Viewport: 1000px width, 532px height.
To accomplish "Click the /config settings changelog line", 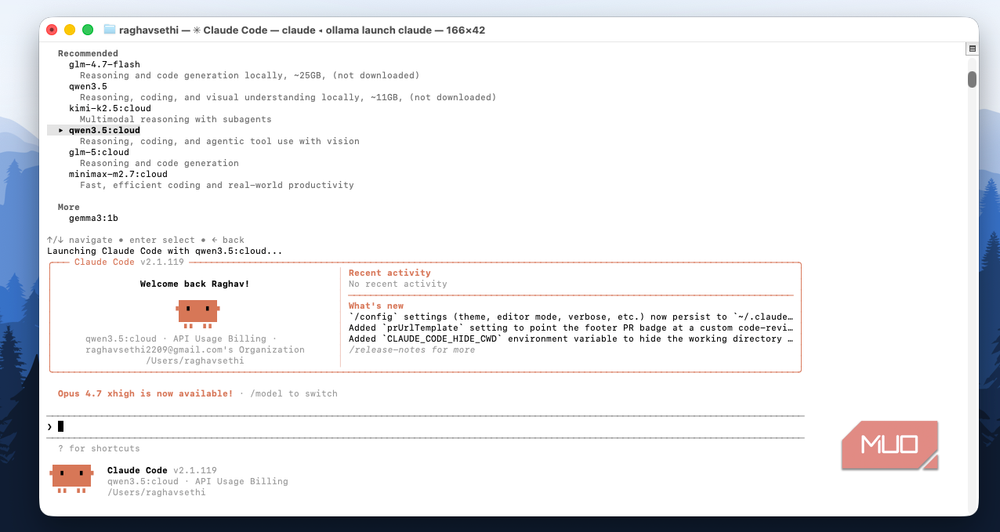I will click(571, 317).
